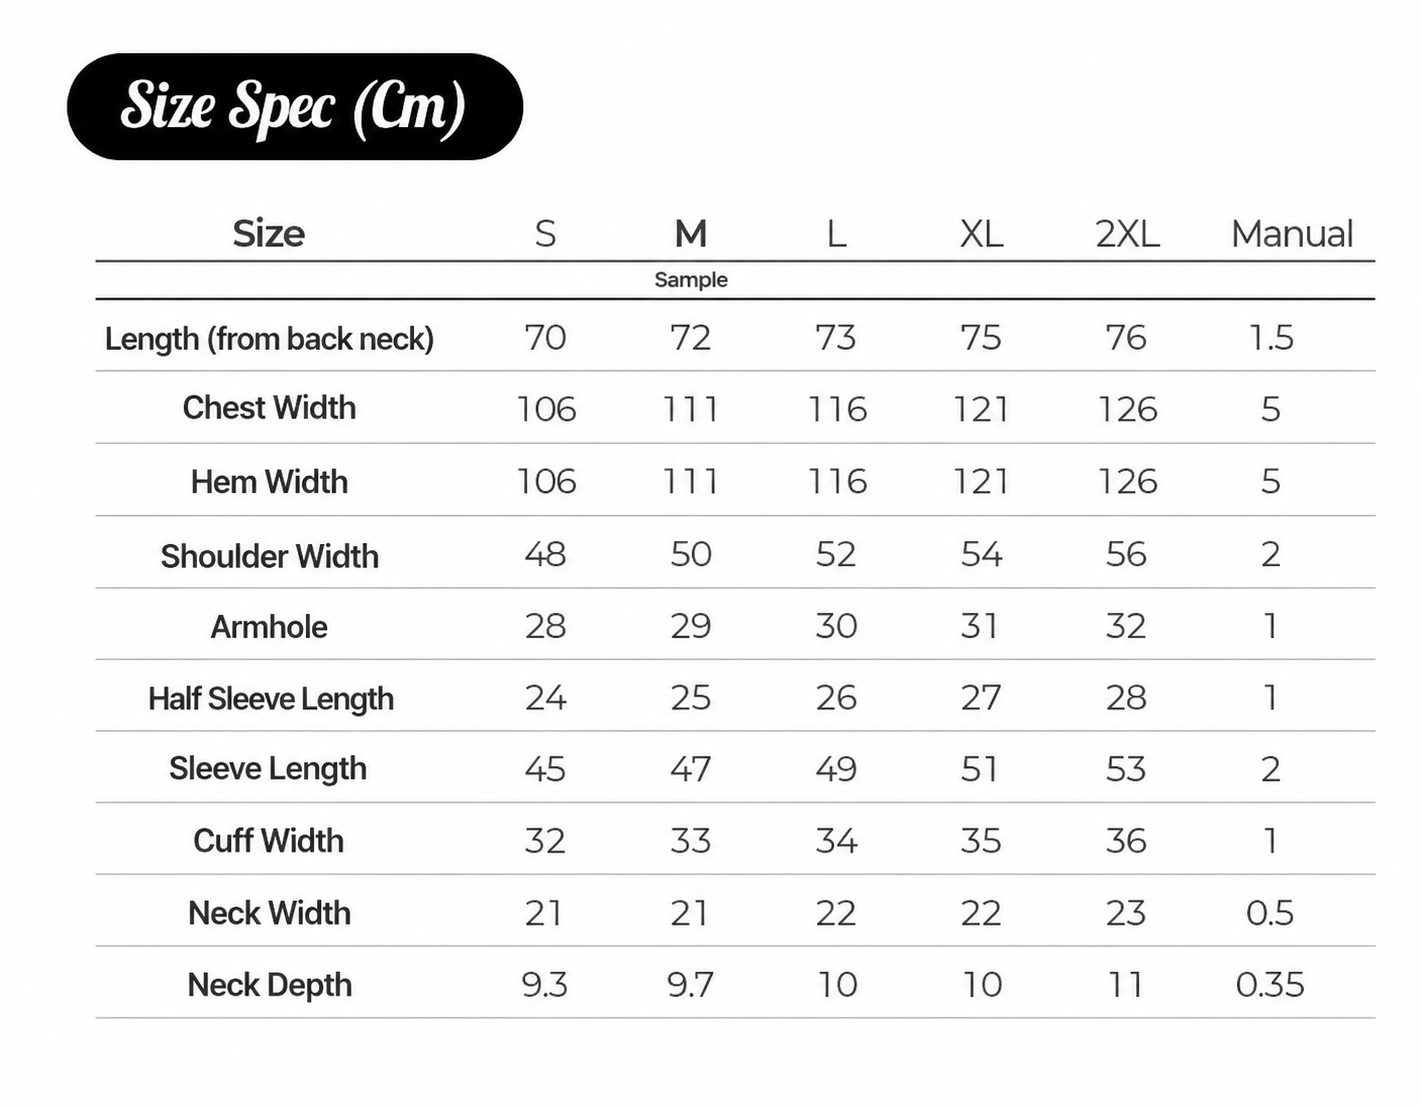The image size is (1422, 1106).
Task: Select the 2XL size column header
Action: click(1127, 234)
